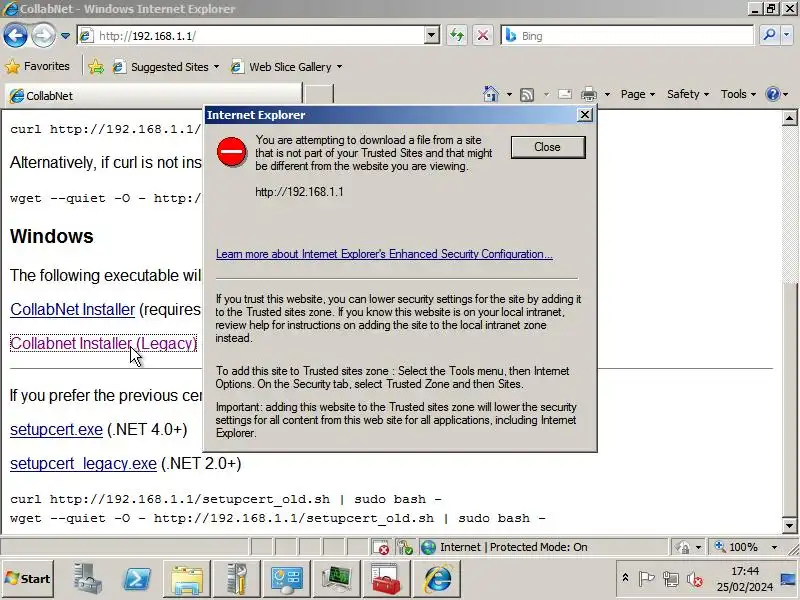The image size is (800, 600).
Task: Click the Bing search box
Action: click(x=627, y=36)
